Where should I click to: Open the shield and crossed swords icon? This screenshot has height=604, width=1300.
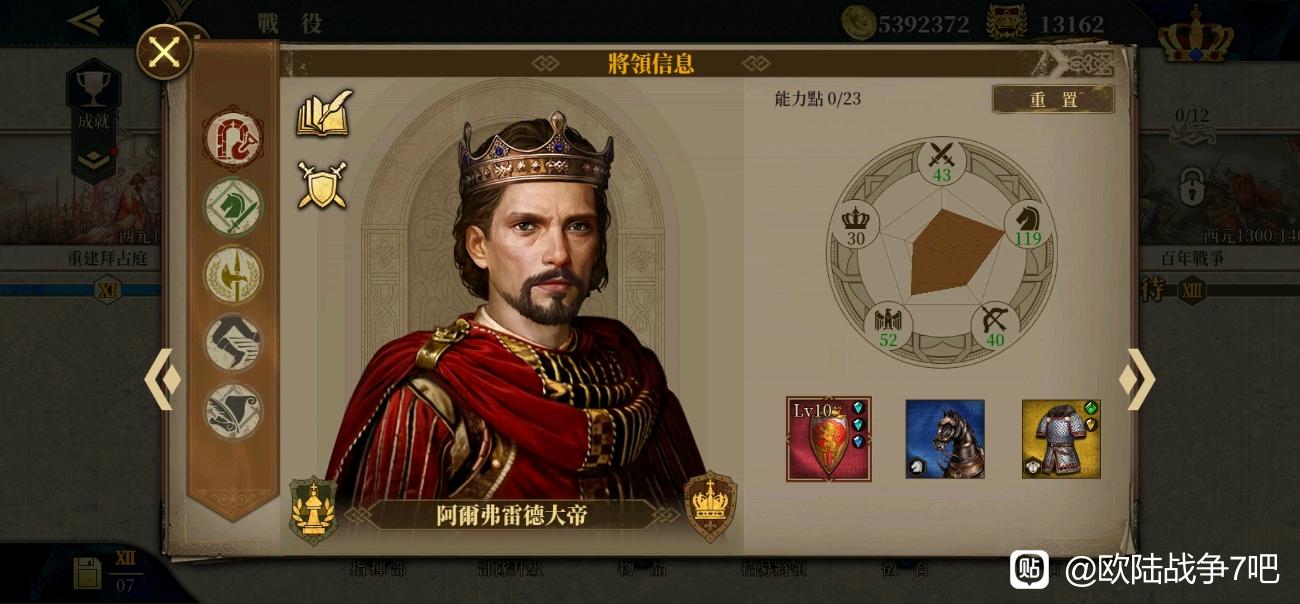(x=322, y=186)
